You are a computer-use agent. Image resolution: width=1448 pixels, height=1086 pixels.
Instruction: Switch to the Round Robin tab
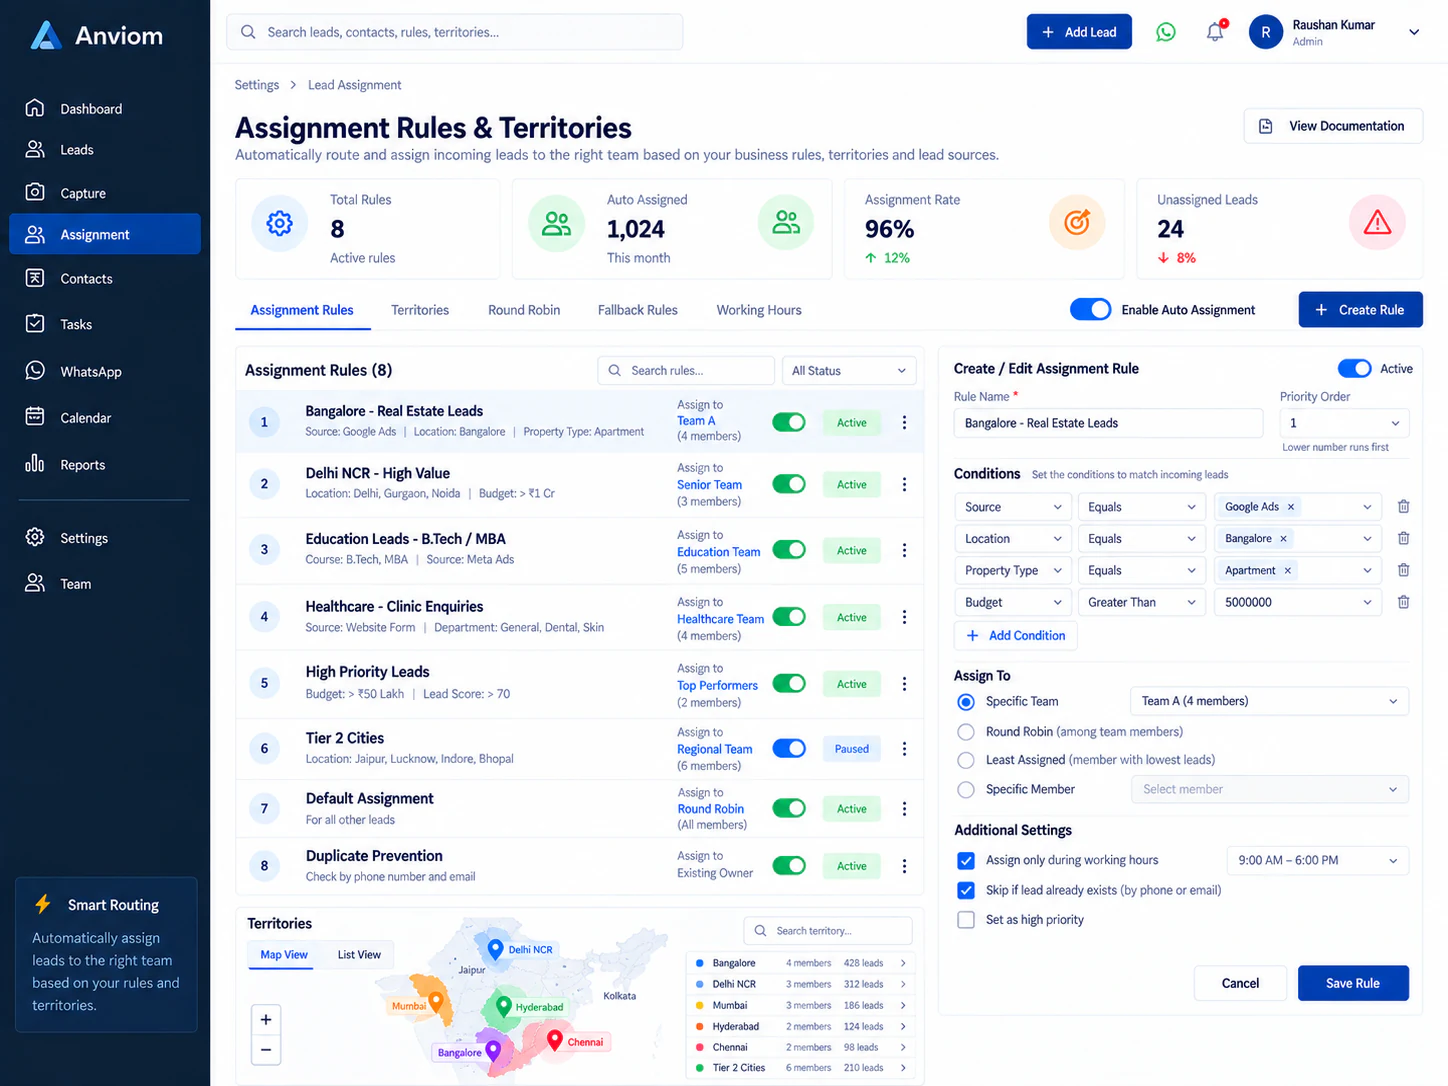(x=524, y=310)
